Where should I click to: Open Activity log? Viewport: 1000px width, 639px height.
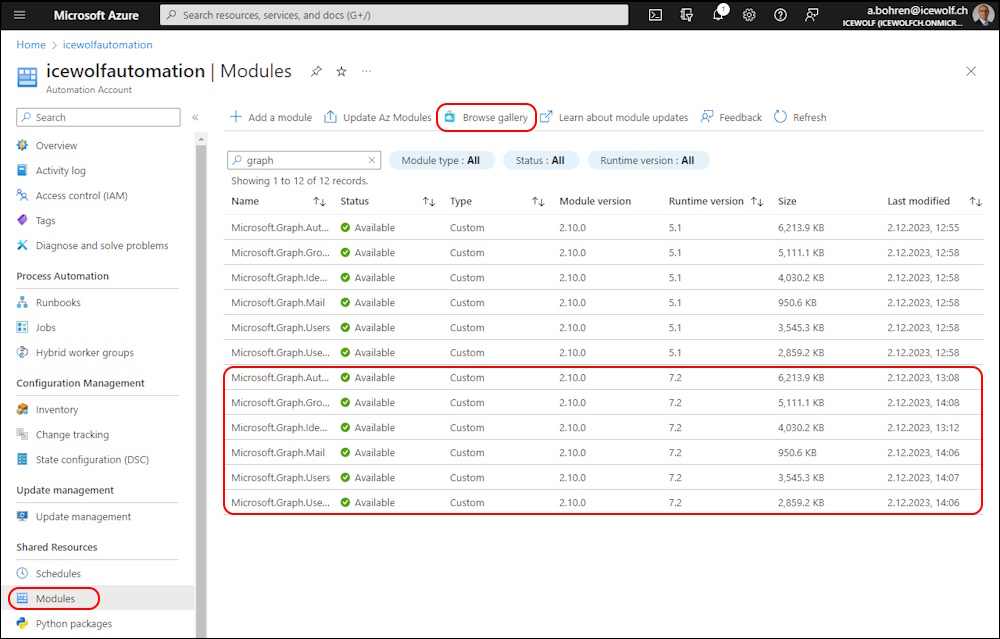point(61,170)
